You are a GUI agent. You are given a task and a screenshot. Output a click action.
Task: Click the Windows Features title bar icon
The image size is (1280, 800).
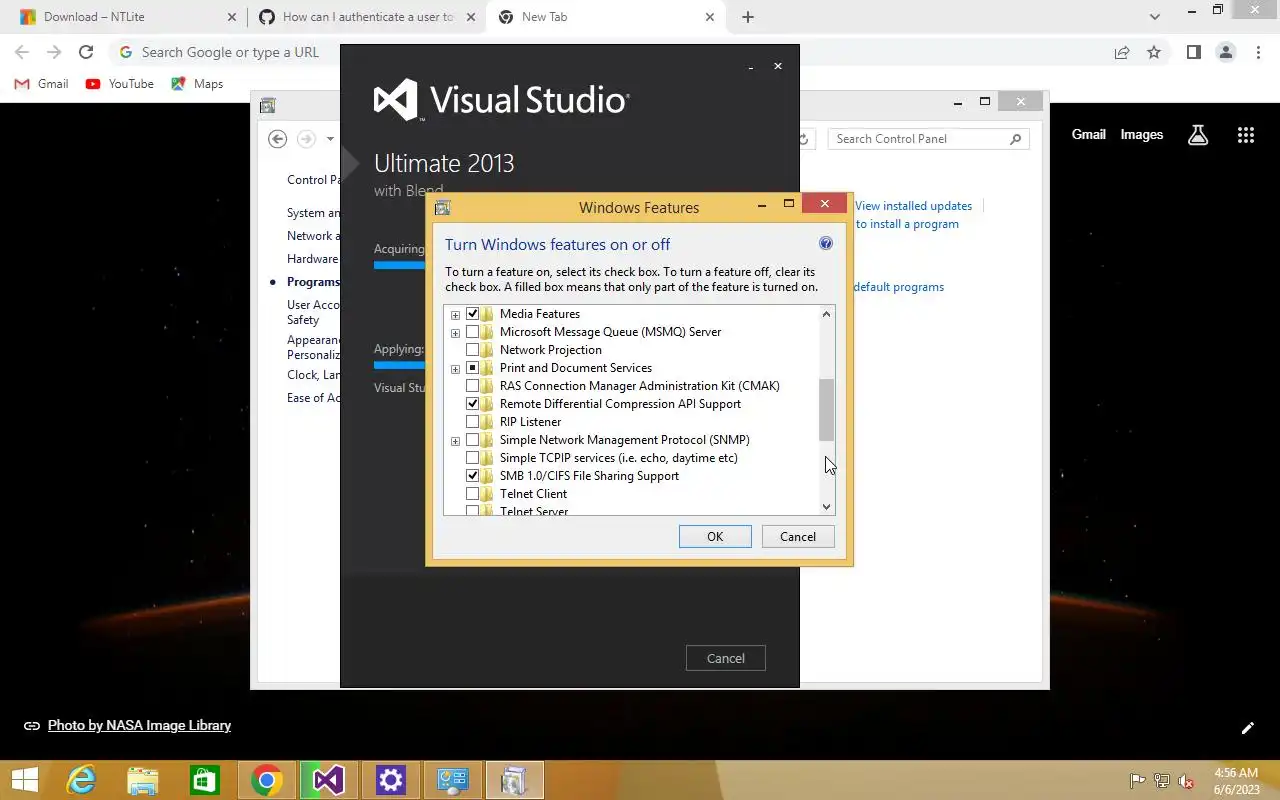[x=442, y=208]
